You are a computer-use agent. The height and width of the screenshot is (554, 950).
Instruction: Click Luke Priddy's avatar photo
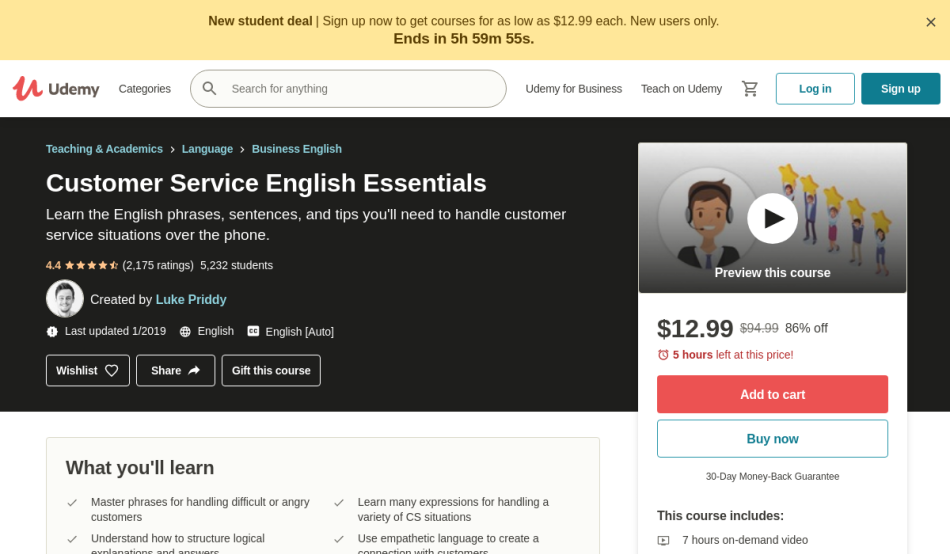[65, 299]
